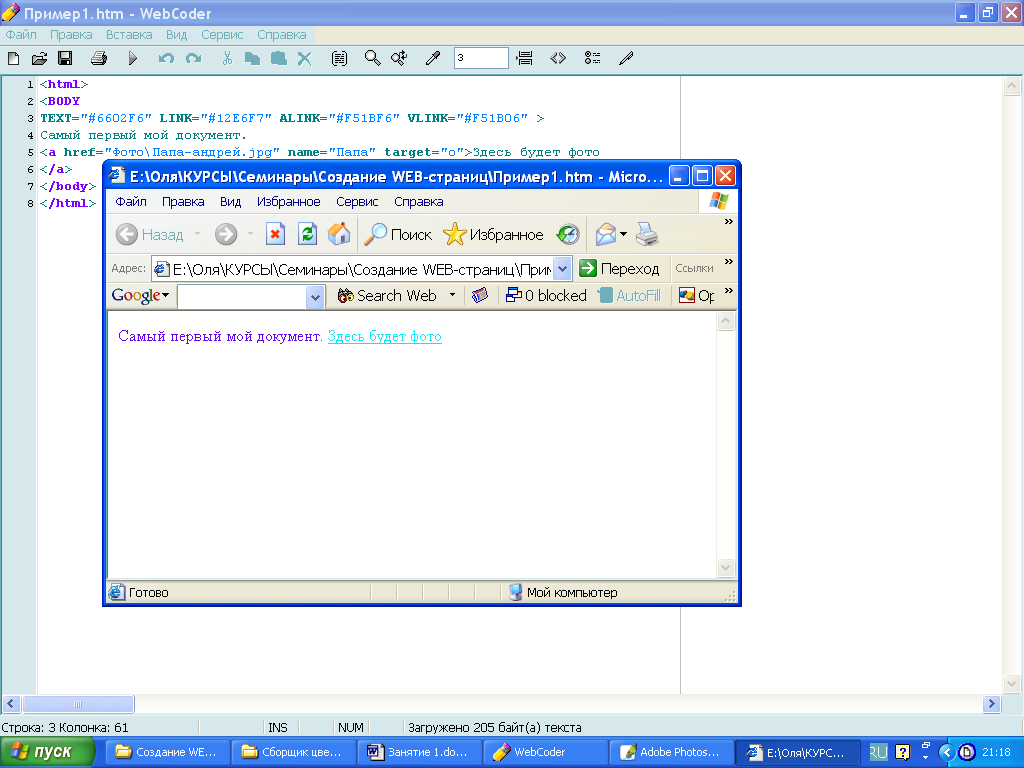Delete selection with the X icon
The image size is (1024, 768).
pos(304,59)
